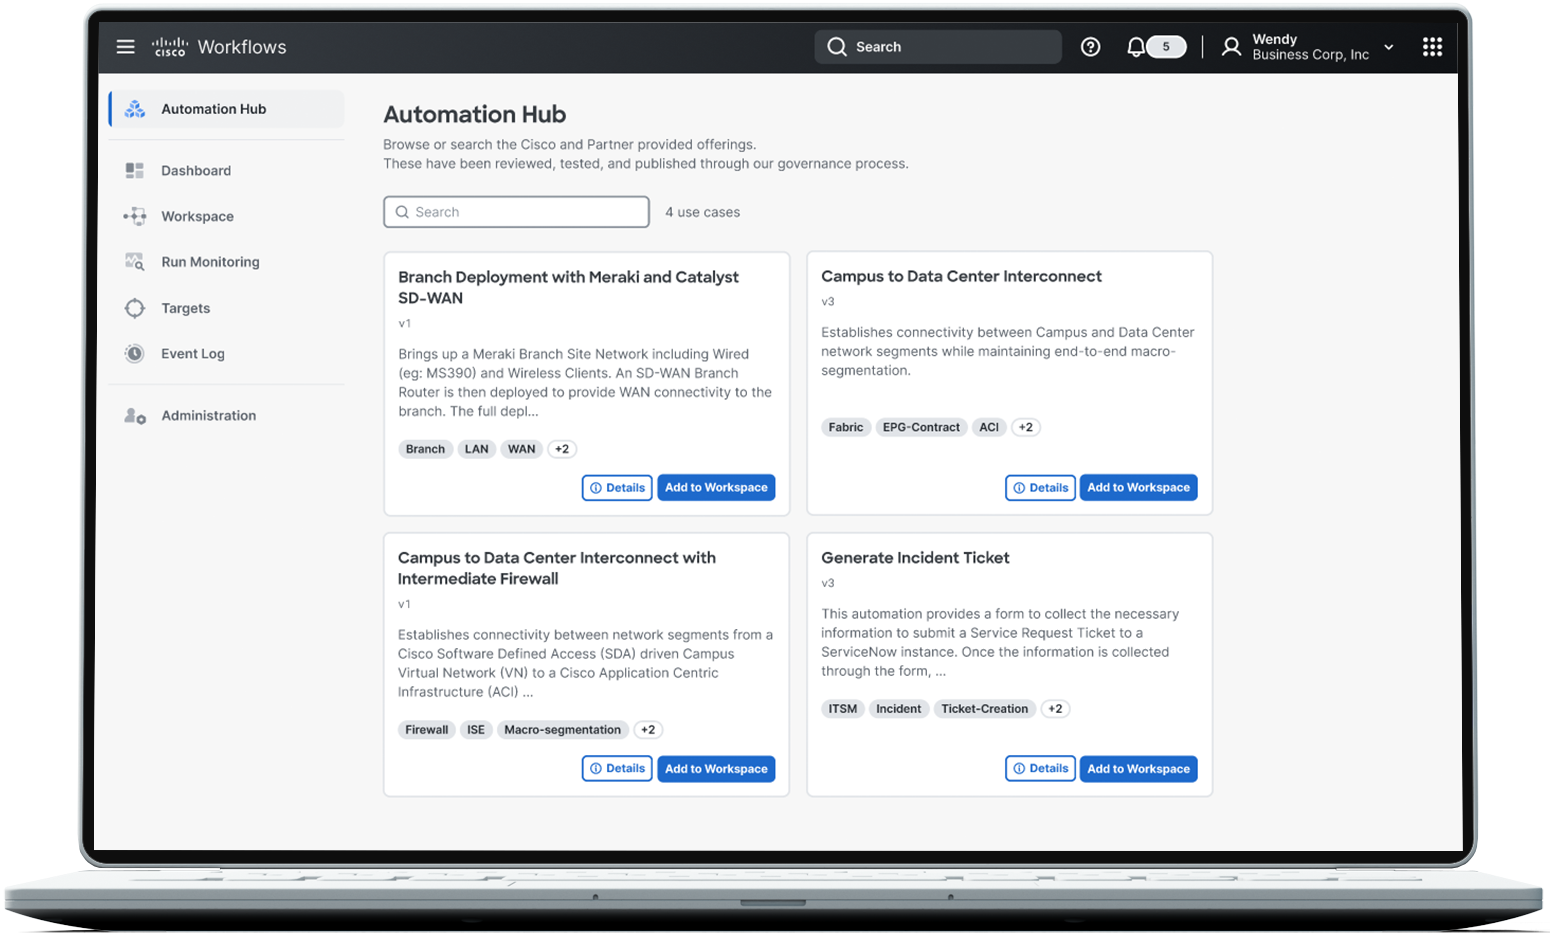This screenshot has width=1550, height=936.
Task: Open Dashboard from the sidebar
Action: [196, 171]
